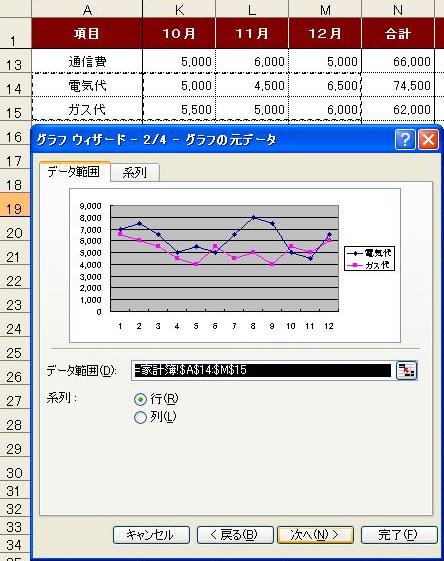Click the 電気代 legend entry in chart preview
444x561 pixels.
click(x=370, y=253)
